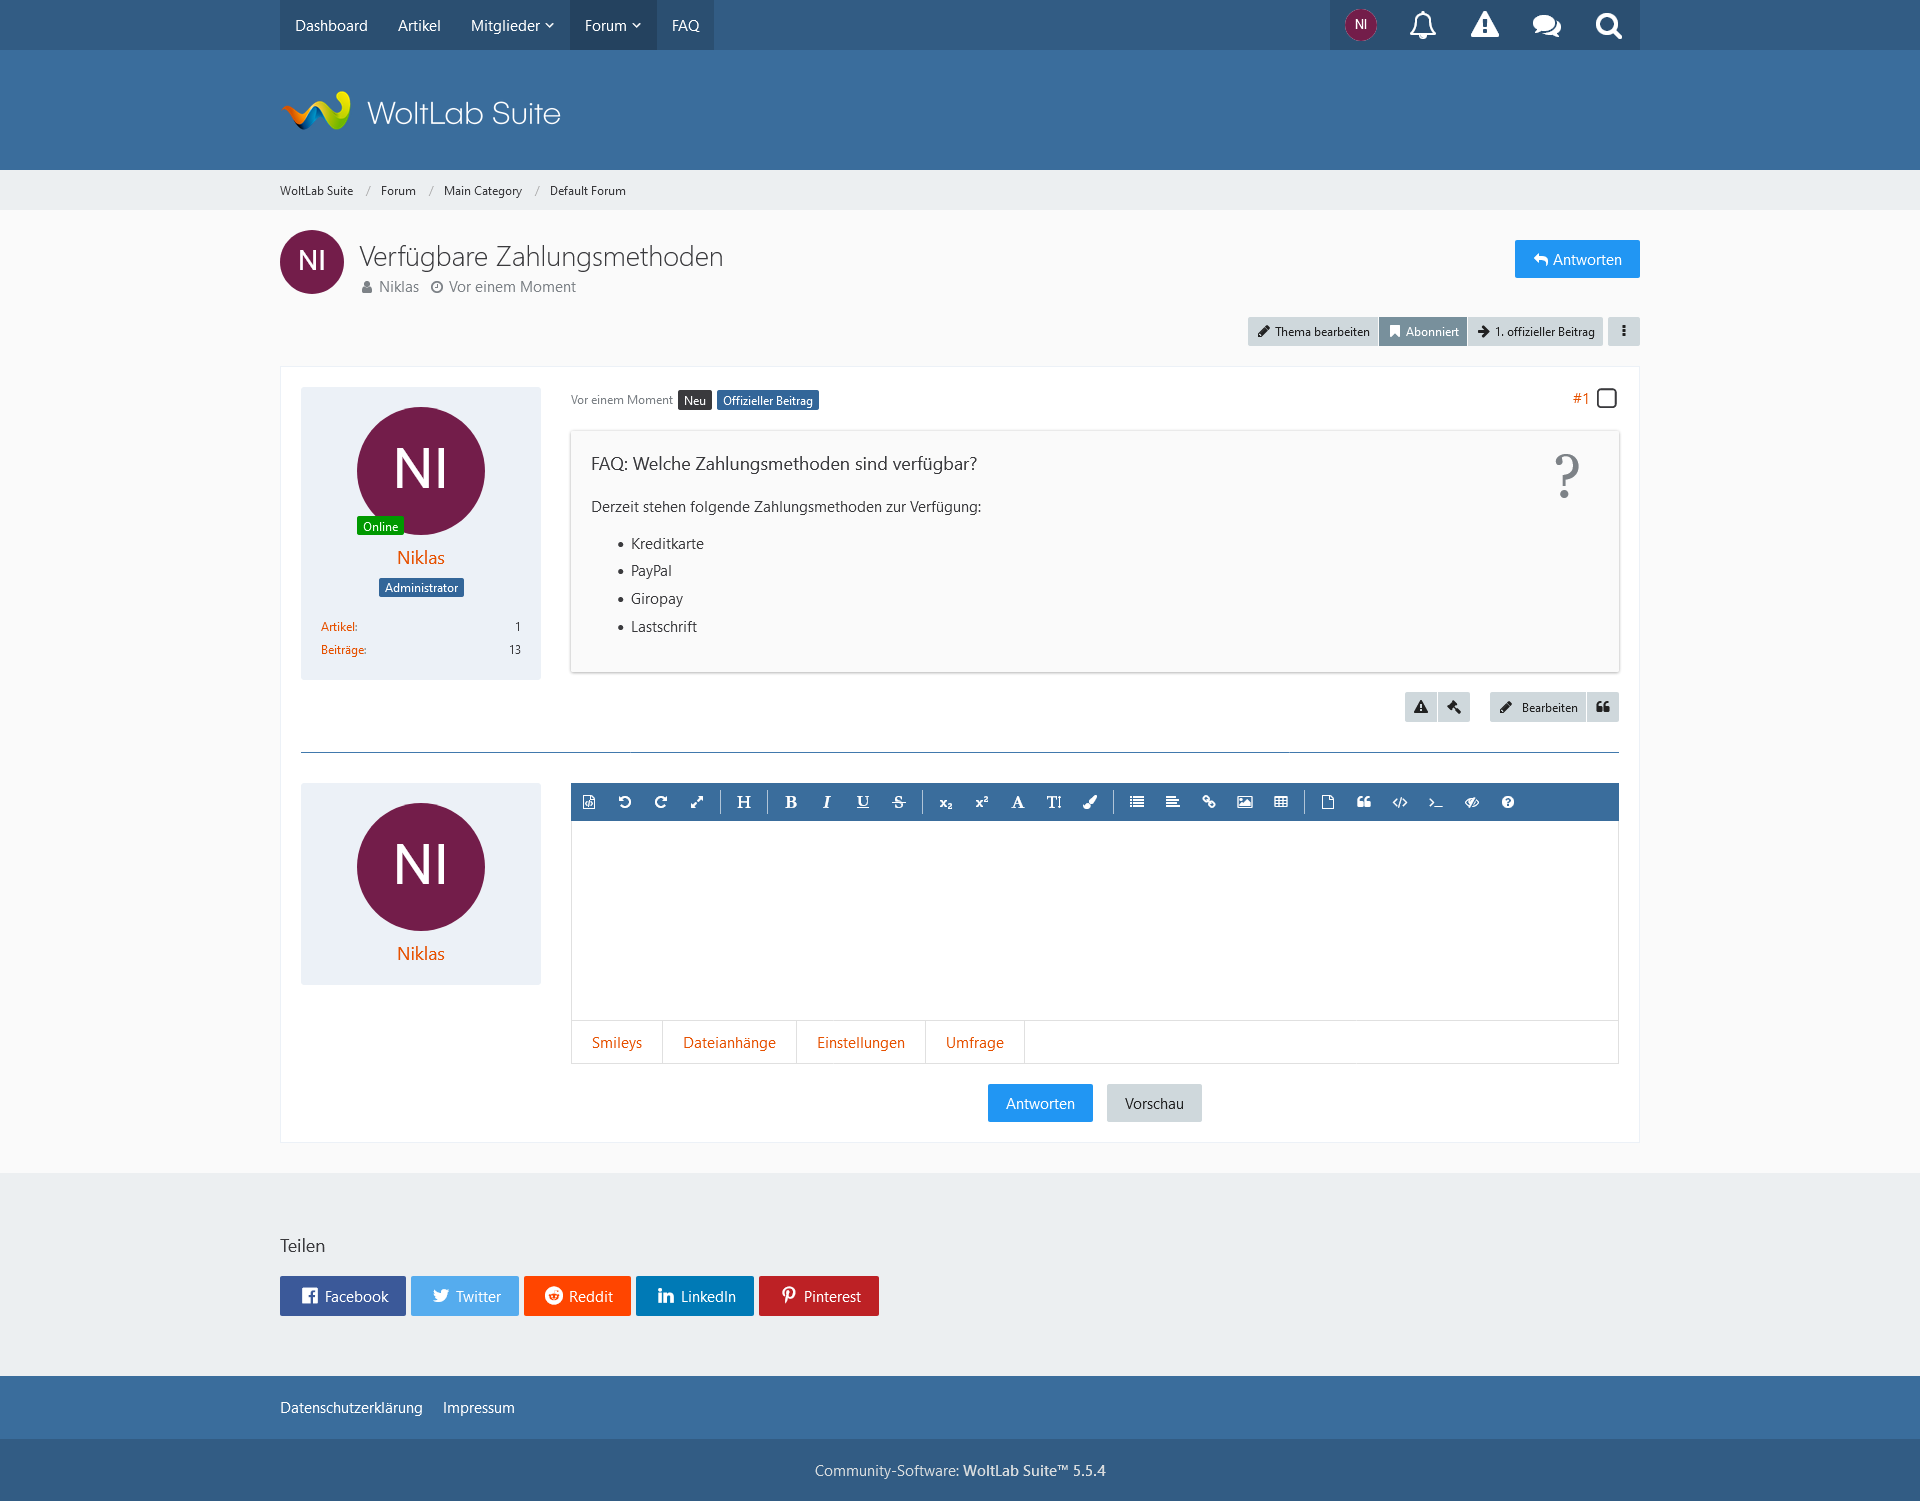1920x1501 pixels.
Task: Click the Vorschau button
Action: coord(1153,1103)
